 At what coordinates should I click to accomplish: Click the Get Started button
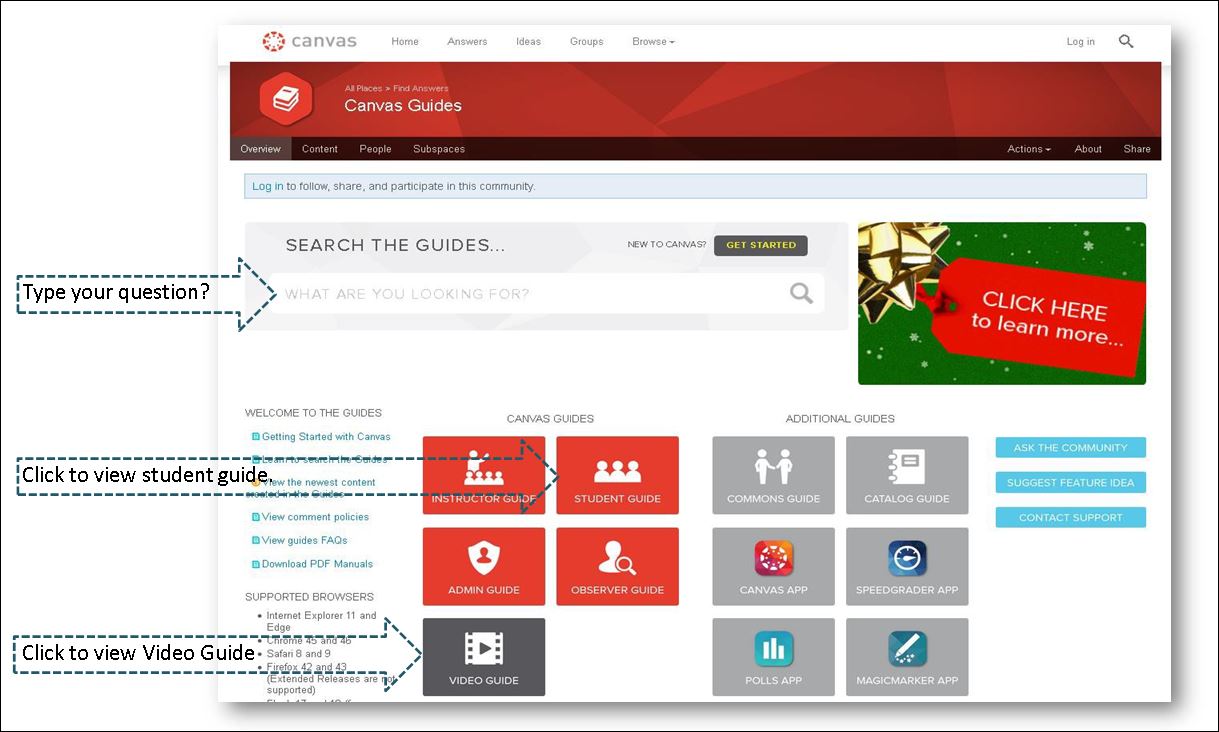point(761,245)
